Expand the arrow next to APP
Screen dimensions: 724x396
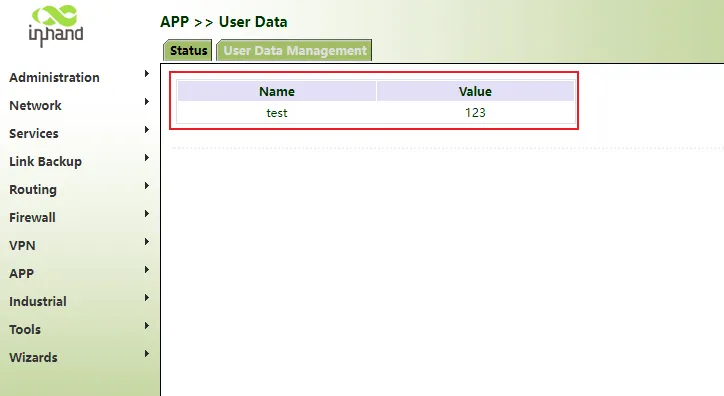click(x=147, y=270)
